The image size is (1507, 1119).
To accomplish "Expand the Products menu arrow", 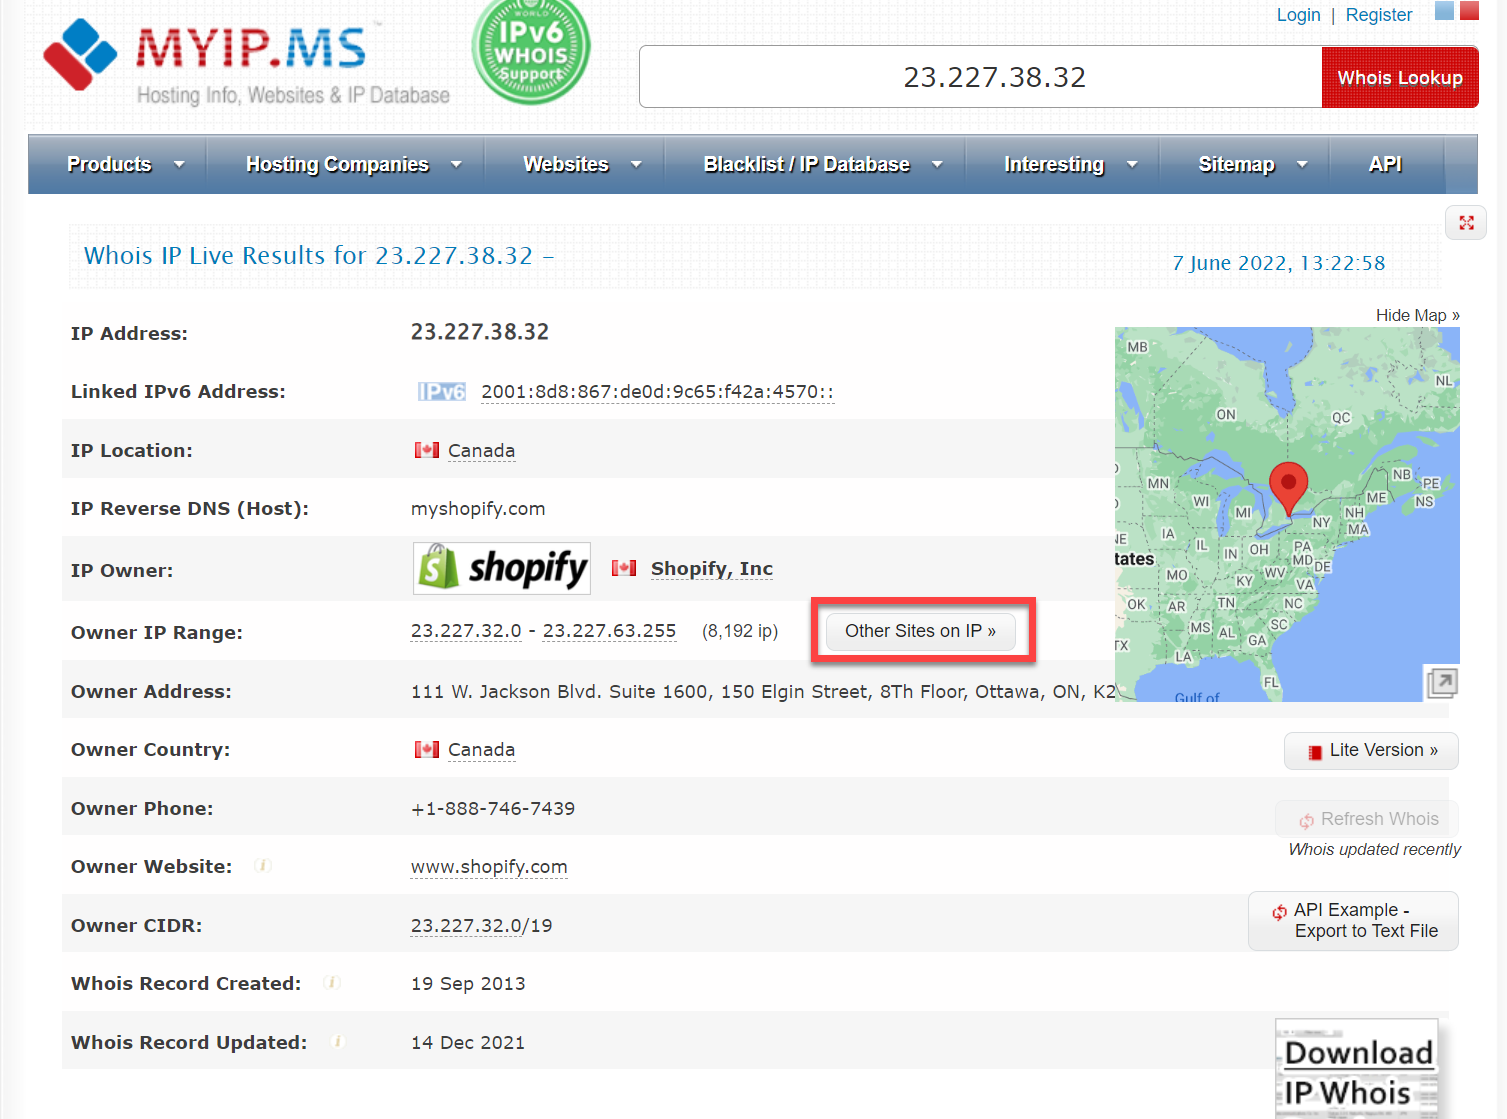I will click(179, 165).
